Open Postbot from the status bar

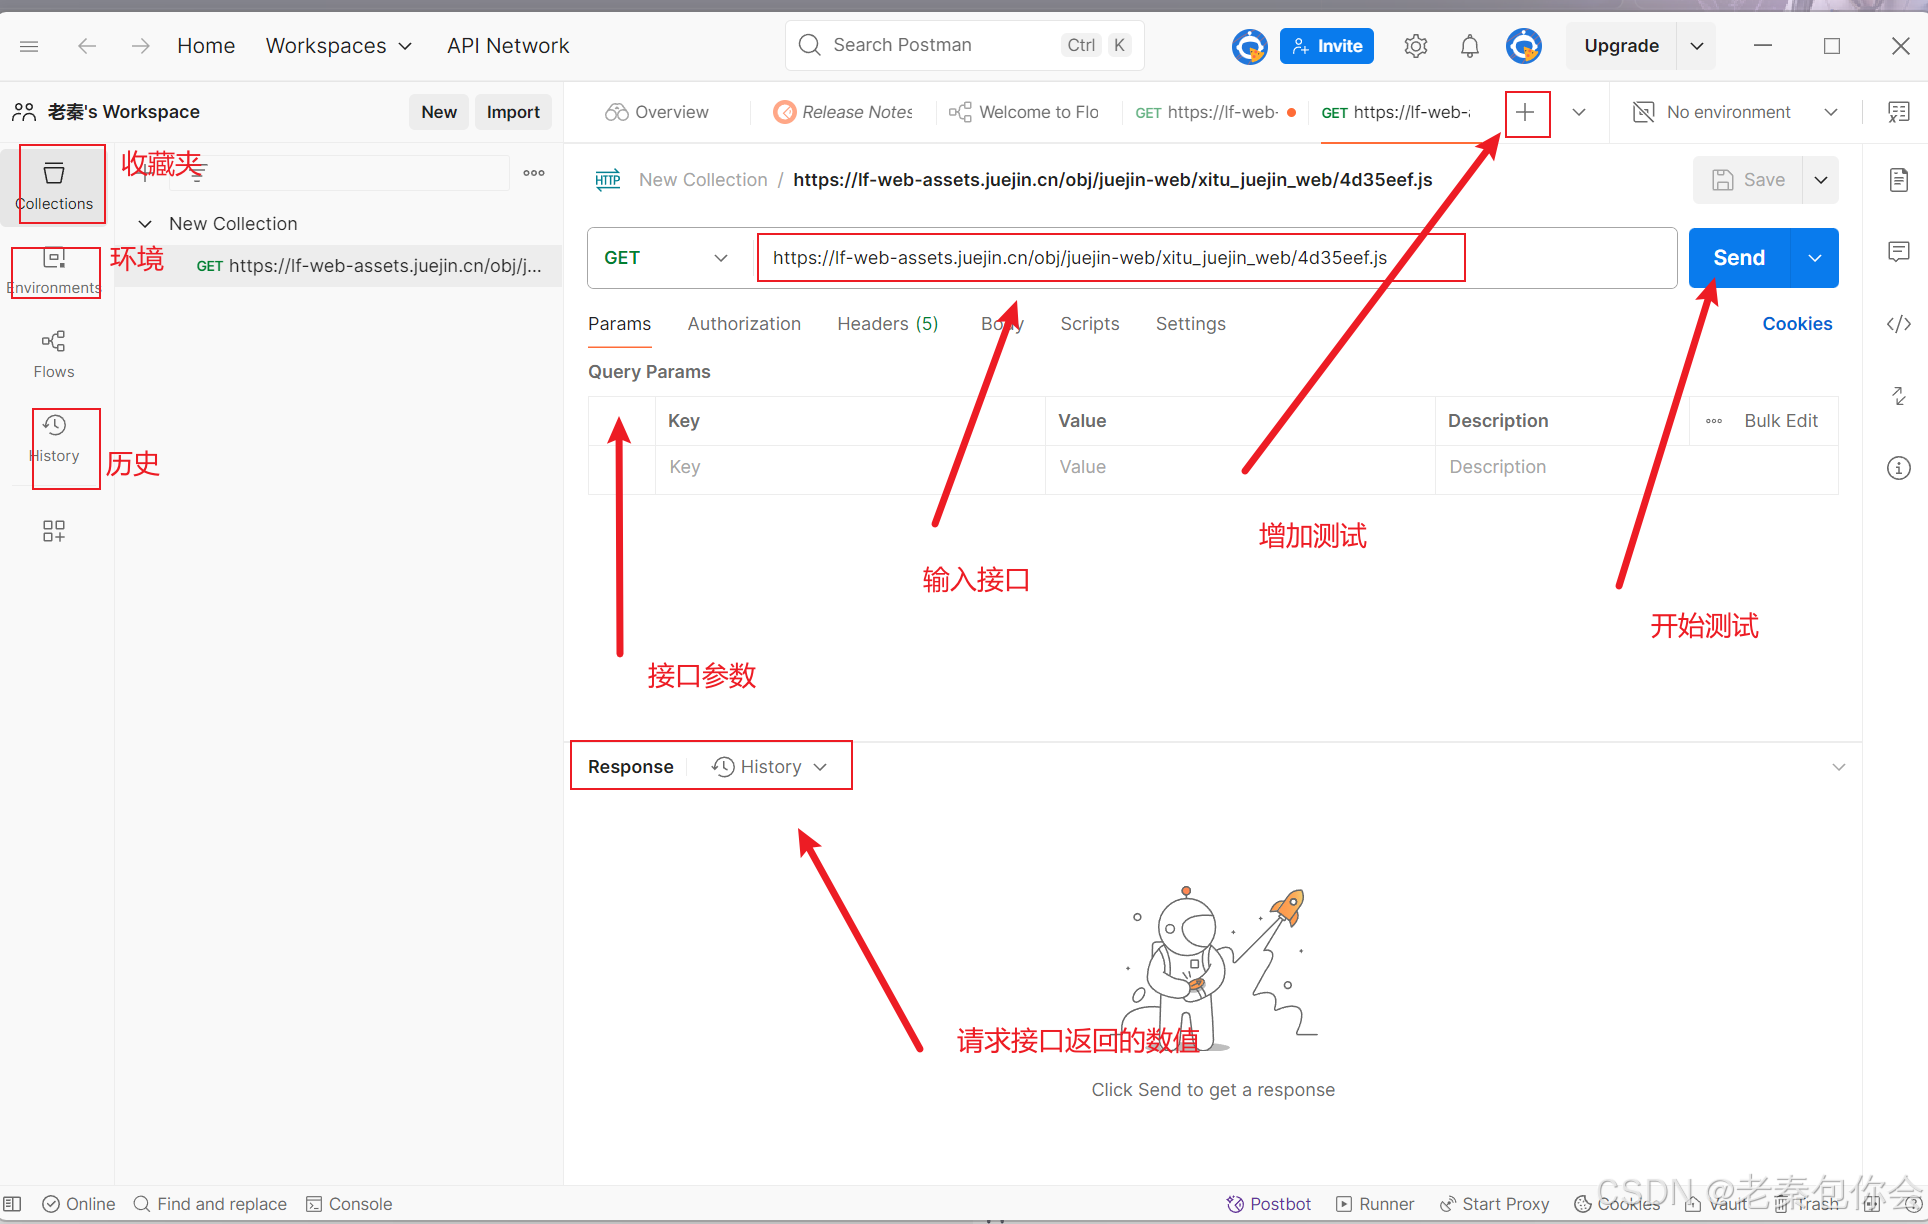click(1269, 1204)
